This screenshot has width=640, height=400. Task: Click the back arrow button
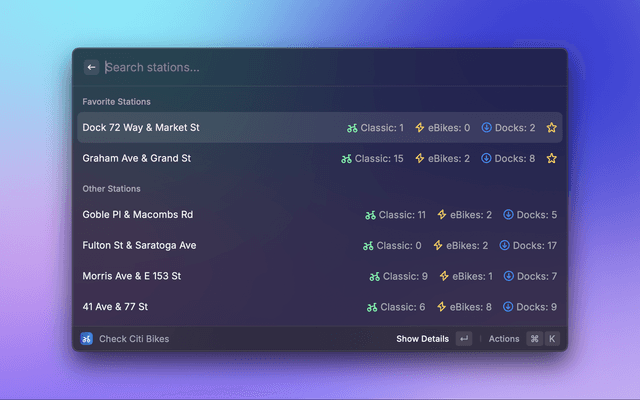coord(91,67)
